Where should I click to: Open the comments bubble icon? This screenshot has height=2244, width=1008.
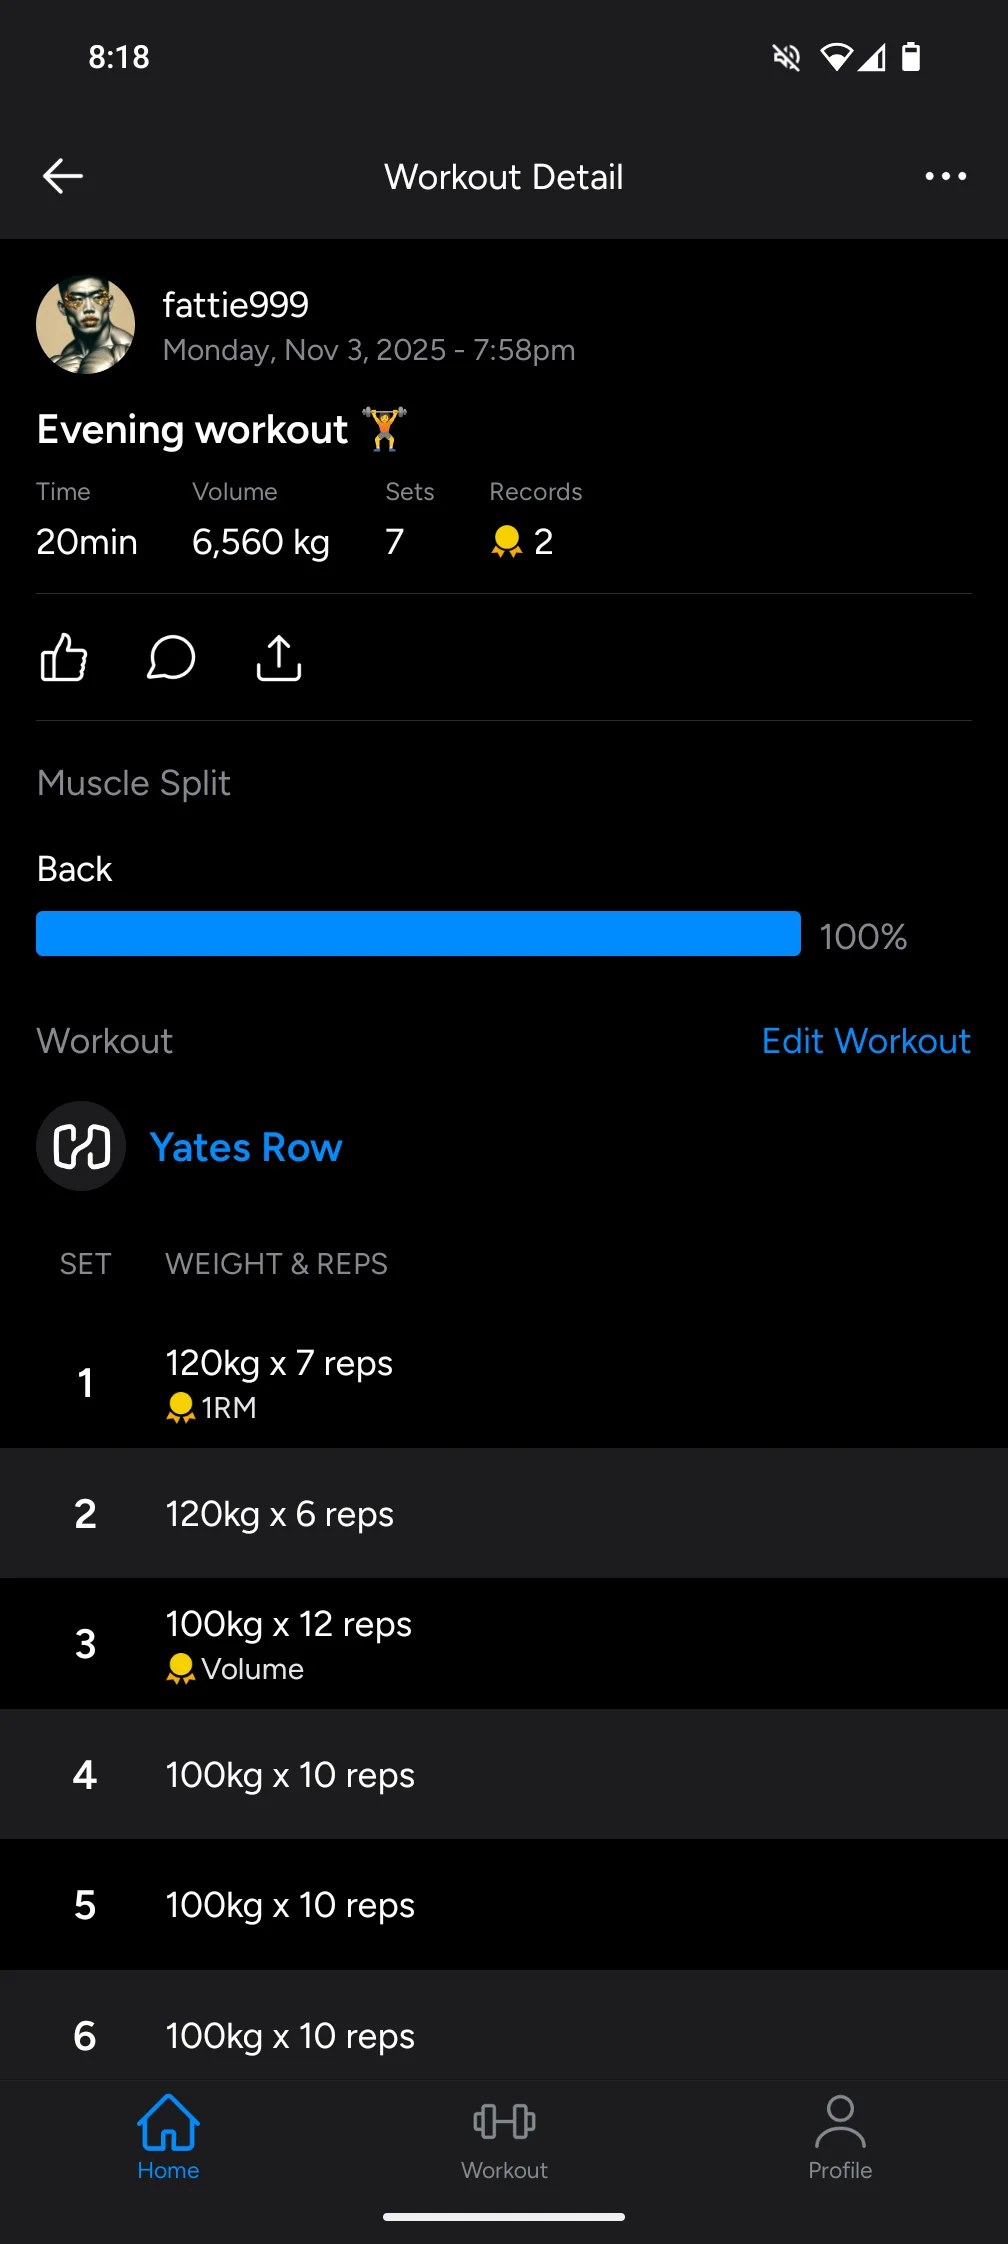point(171,658)
